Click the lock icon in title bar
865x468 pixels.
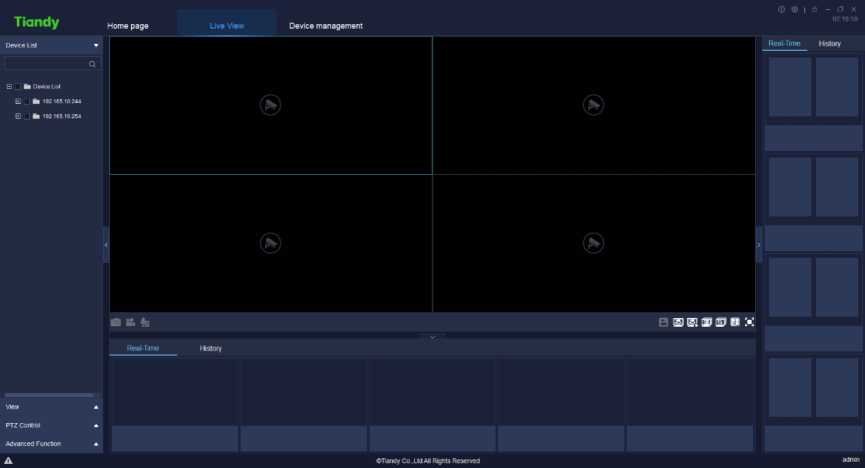tap(814, 9)
